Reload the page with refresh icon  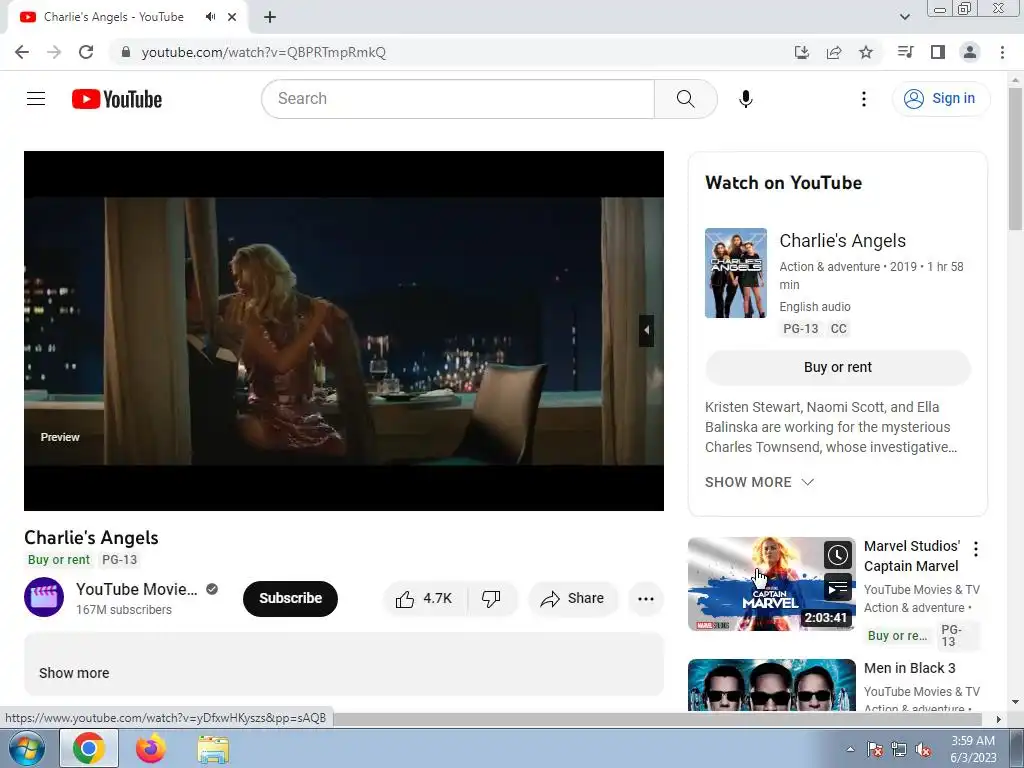pos(86,52)
